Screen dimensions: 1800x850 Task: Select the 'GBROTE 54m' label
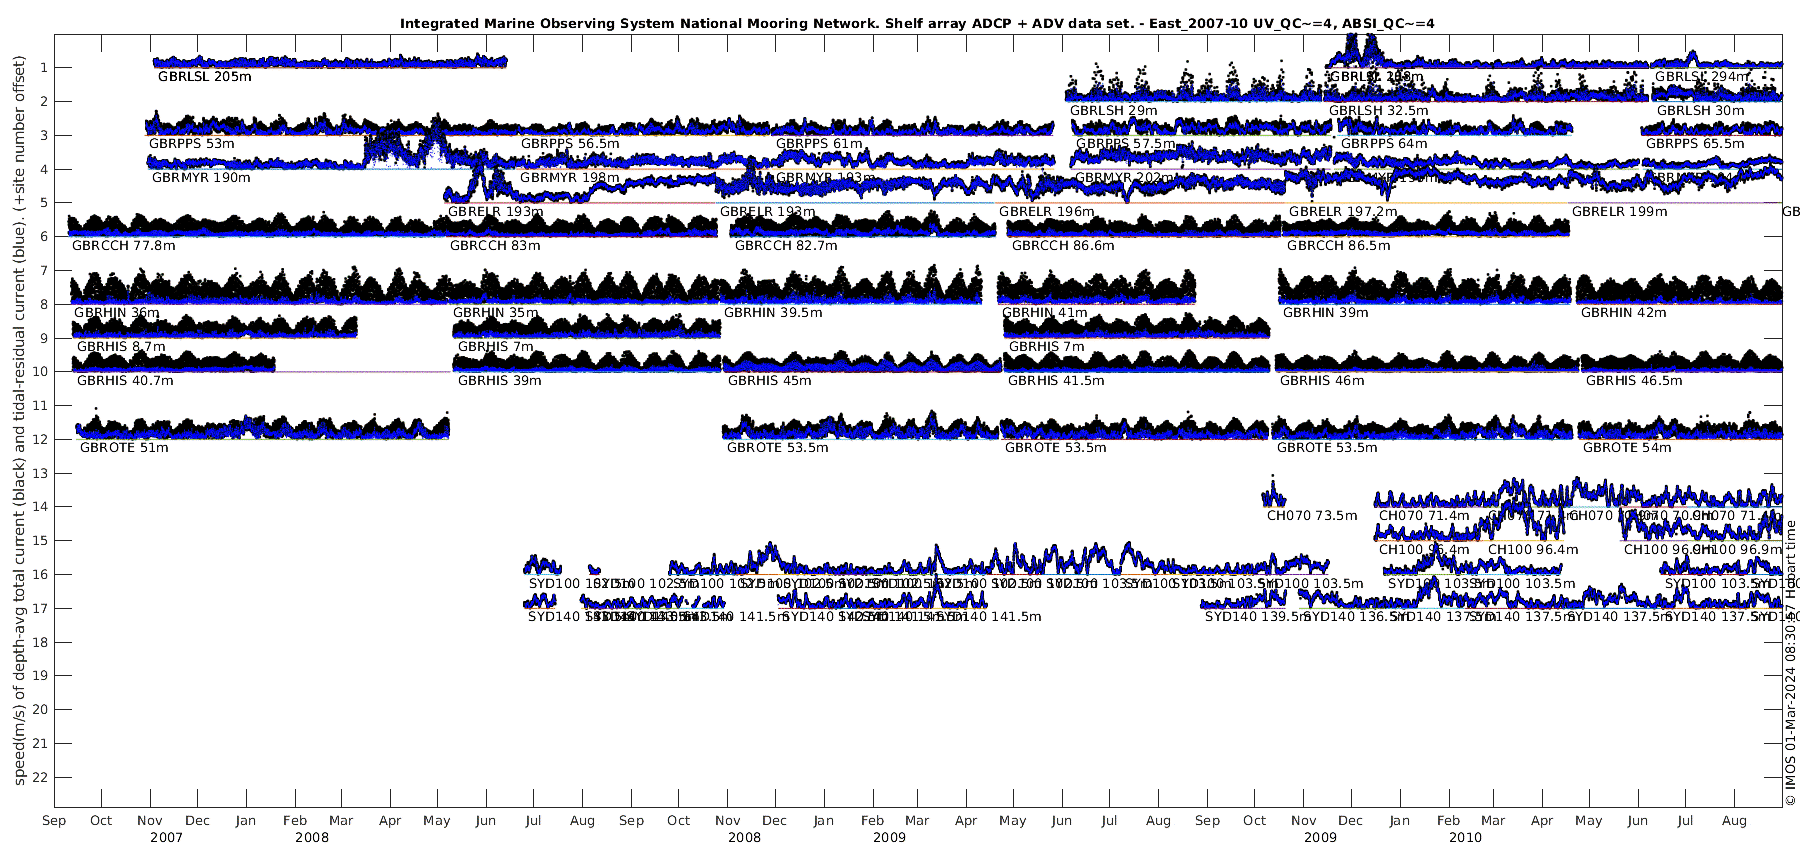[x=1626, y=448]
